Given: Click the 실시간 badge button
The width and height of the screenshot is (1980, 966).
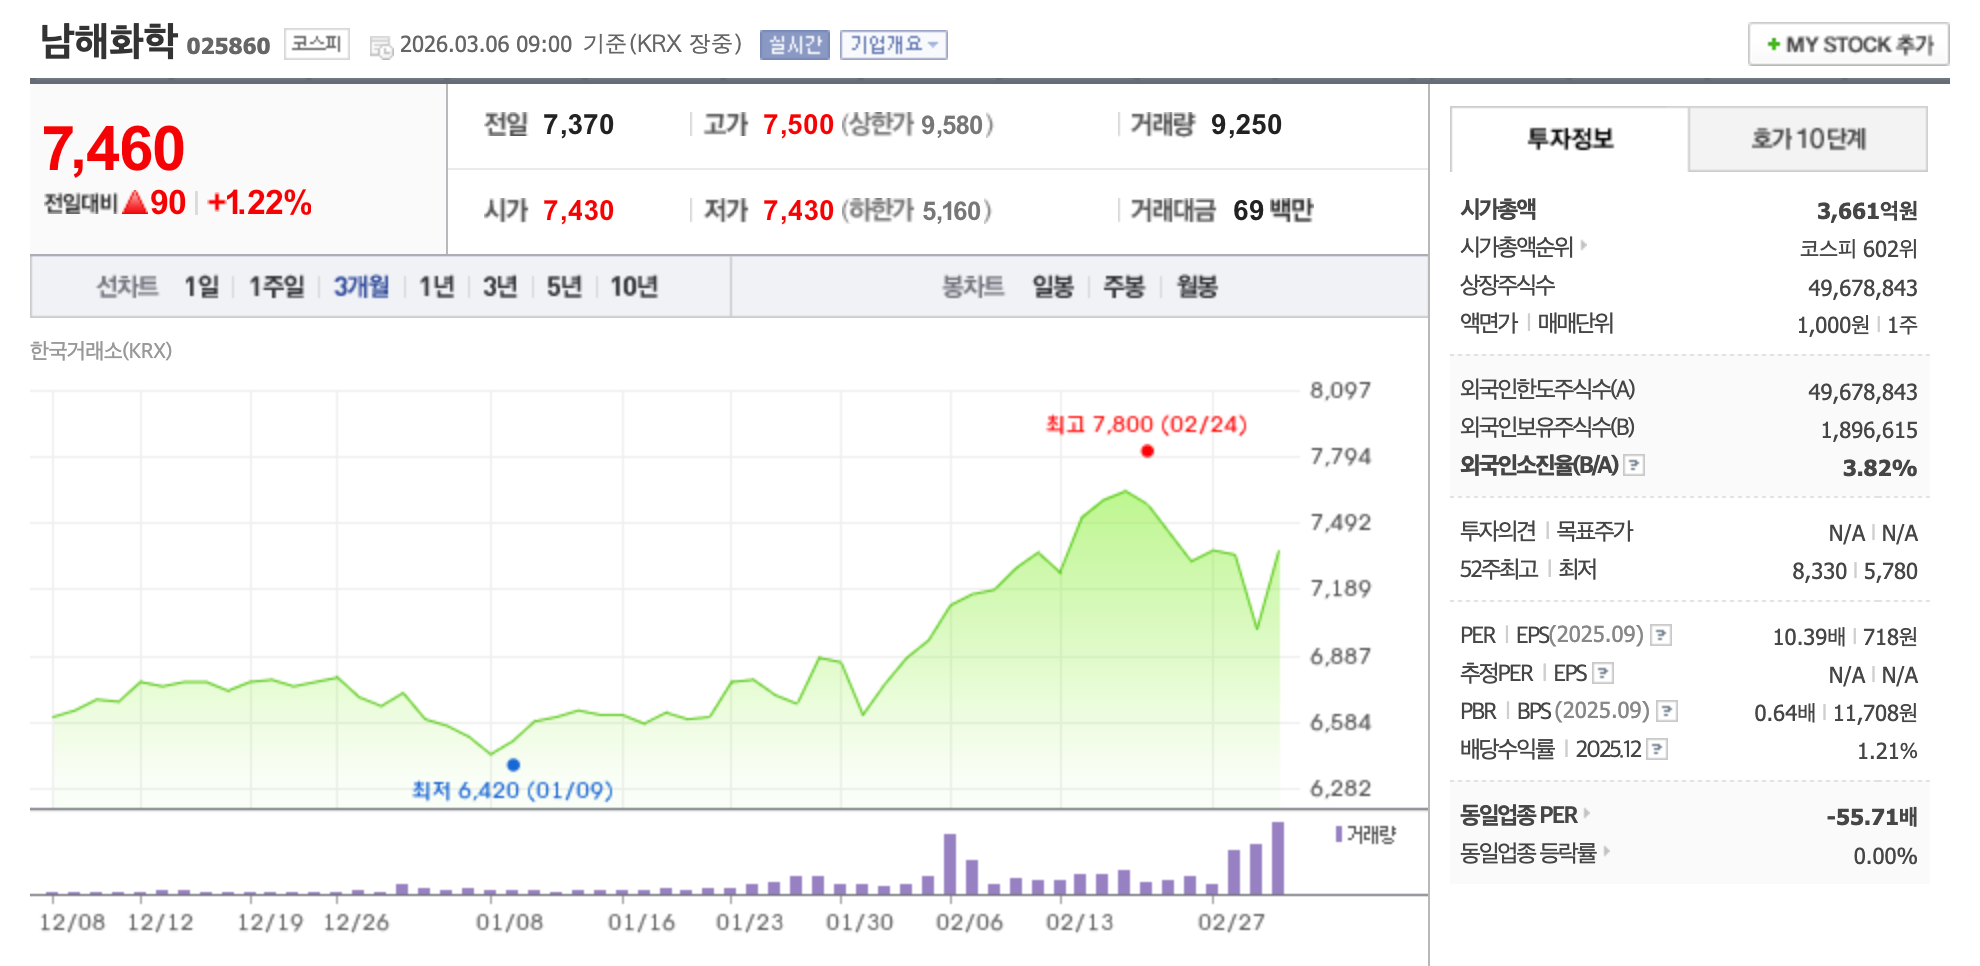Looking at the screenshot, I should (x=794, y=45).
